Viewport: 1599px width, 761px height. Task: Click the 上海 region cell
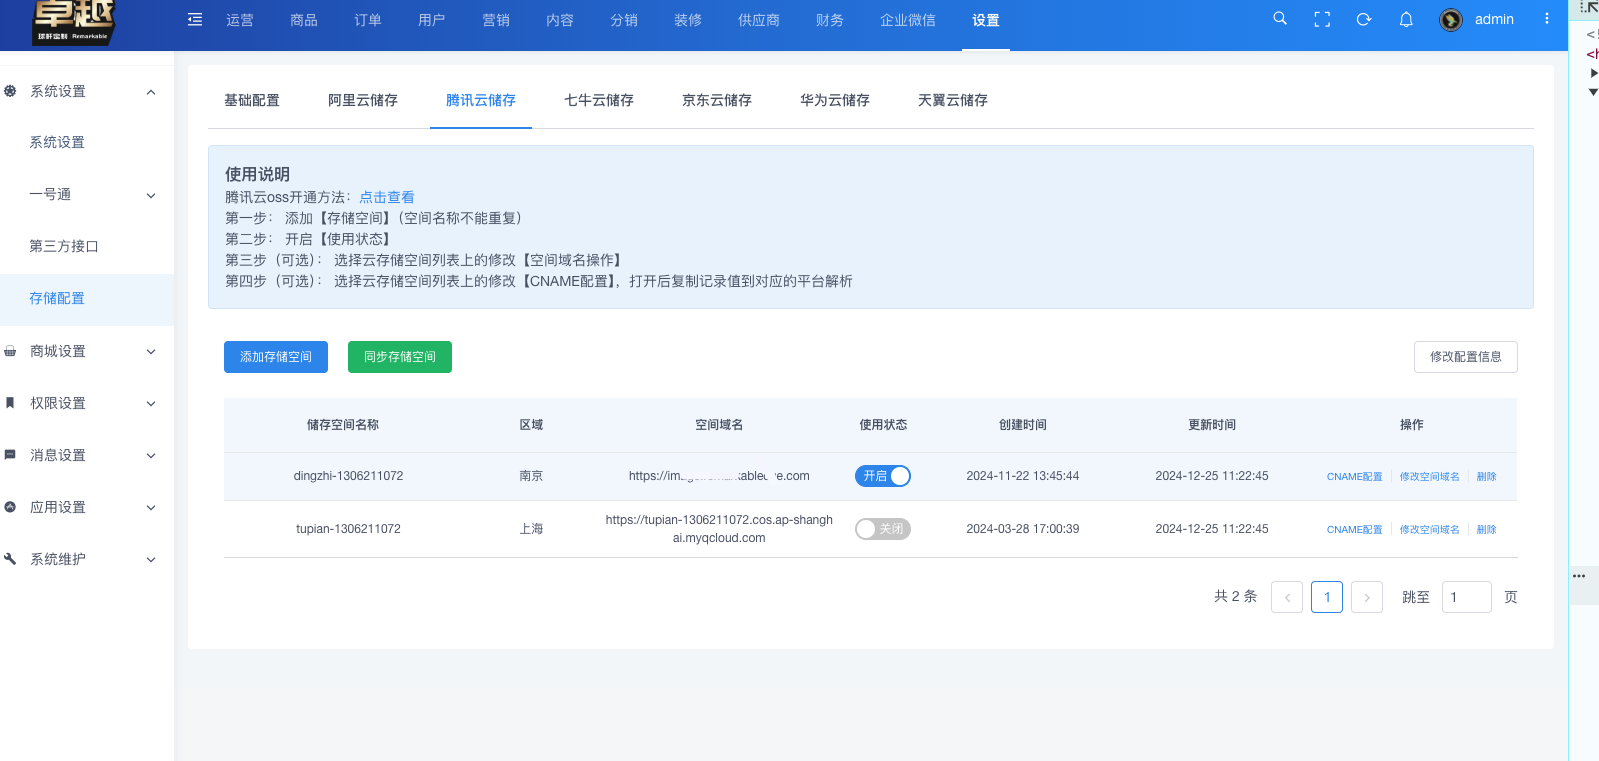click(531, 529)
